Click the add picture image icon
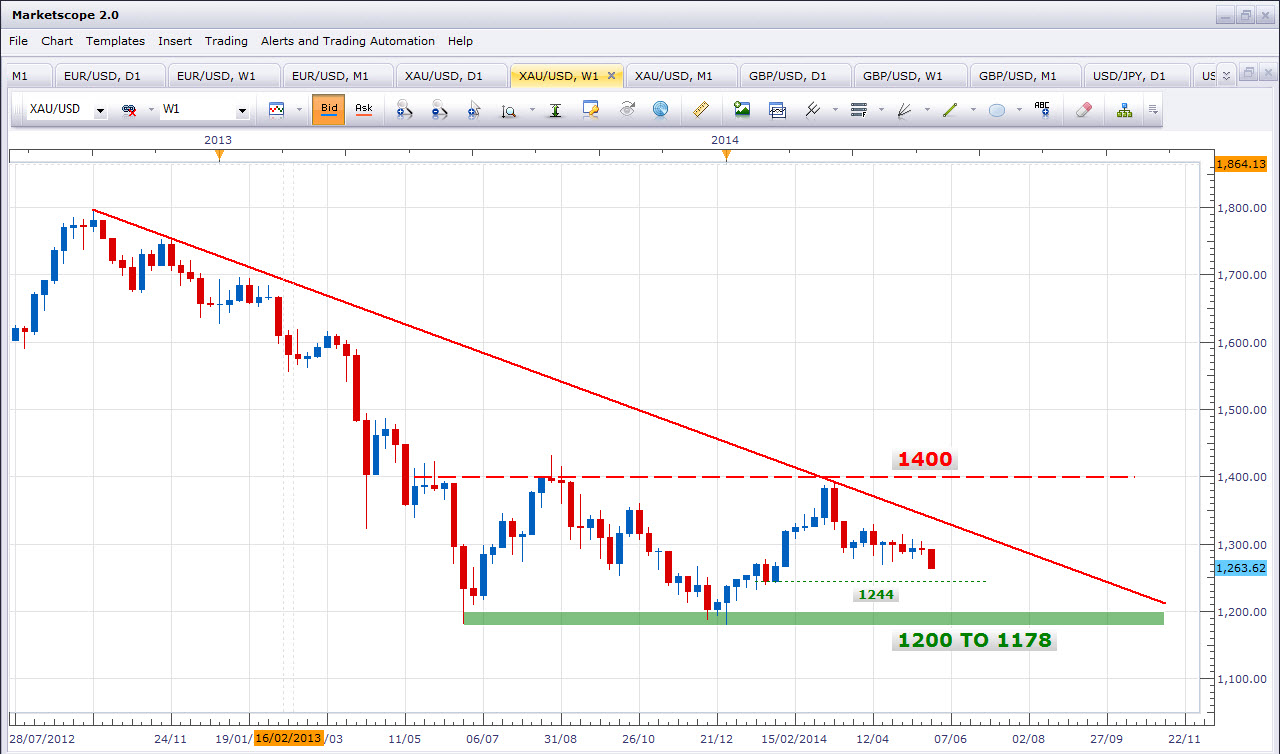 tap(742, 110)
